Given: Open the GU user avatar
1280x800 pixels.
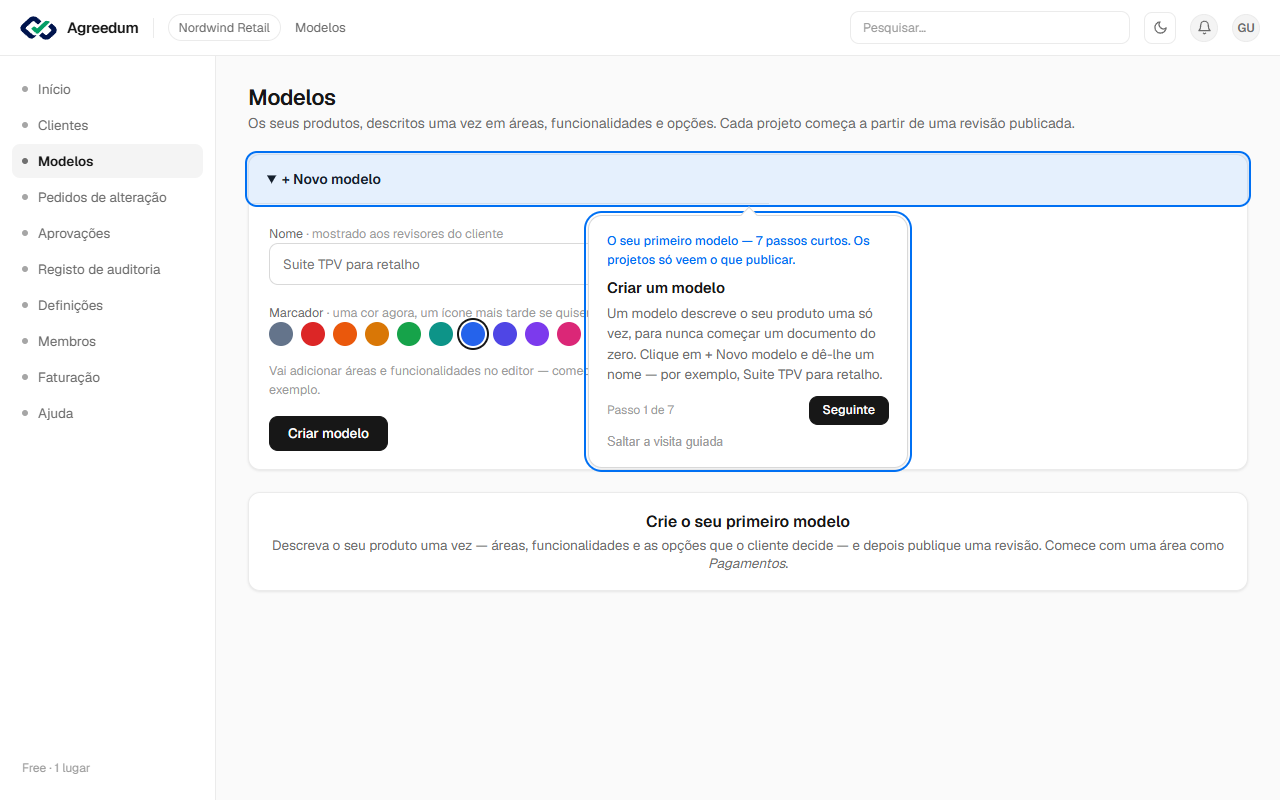Looking at the screenshot, I should 1246,28.
